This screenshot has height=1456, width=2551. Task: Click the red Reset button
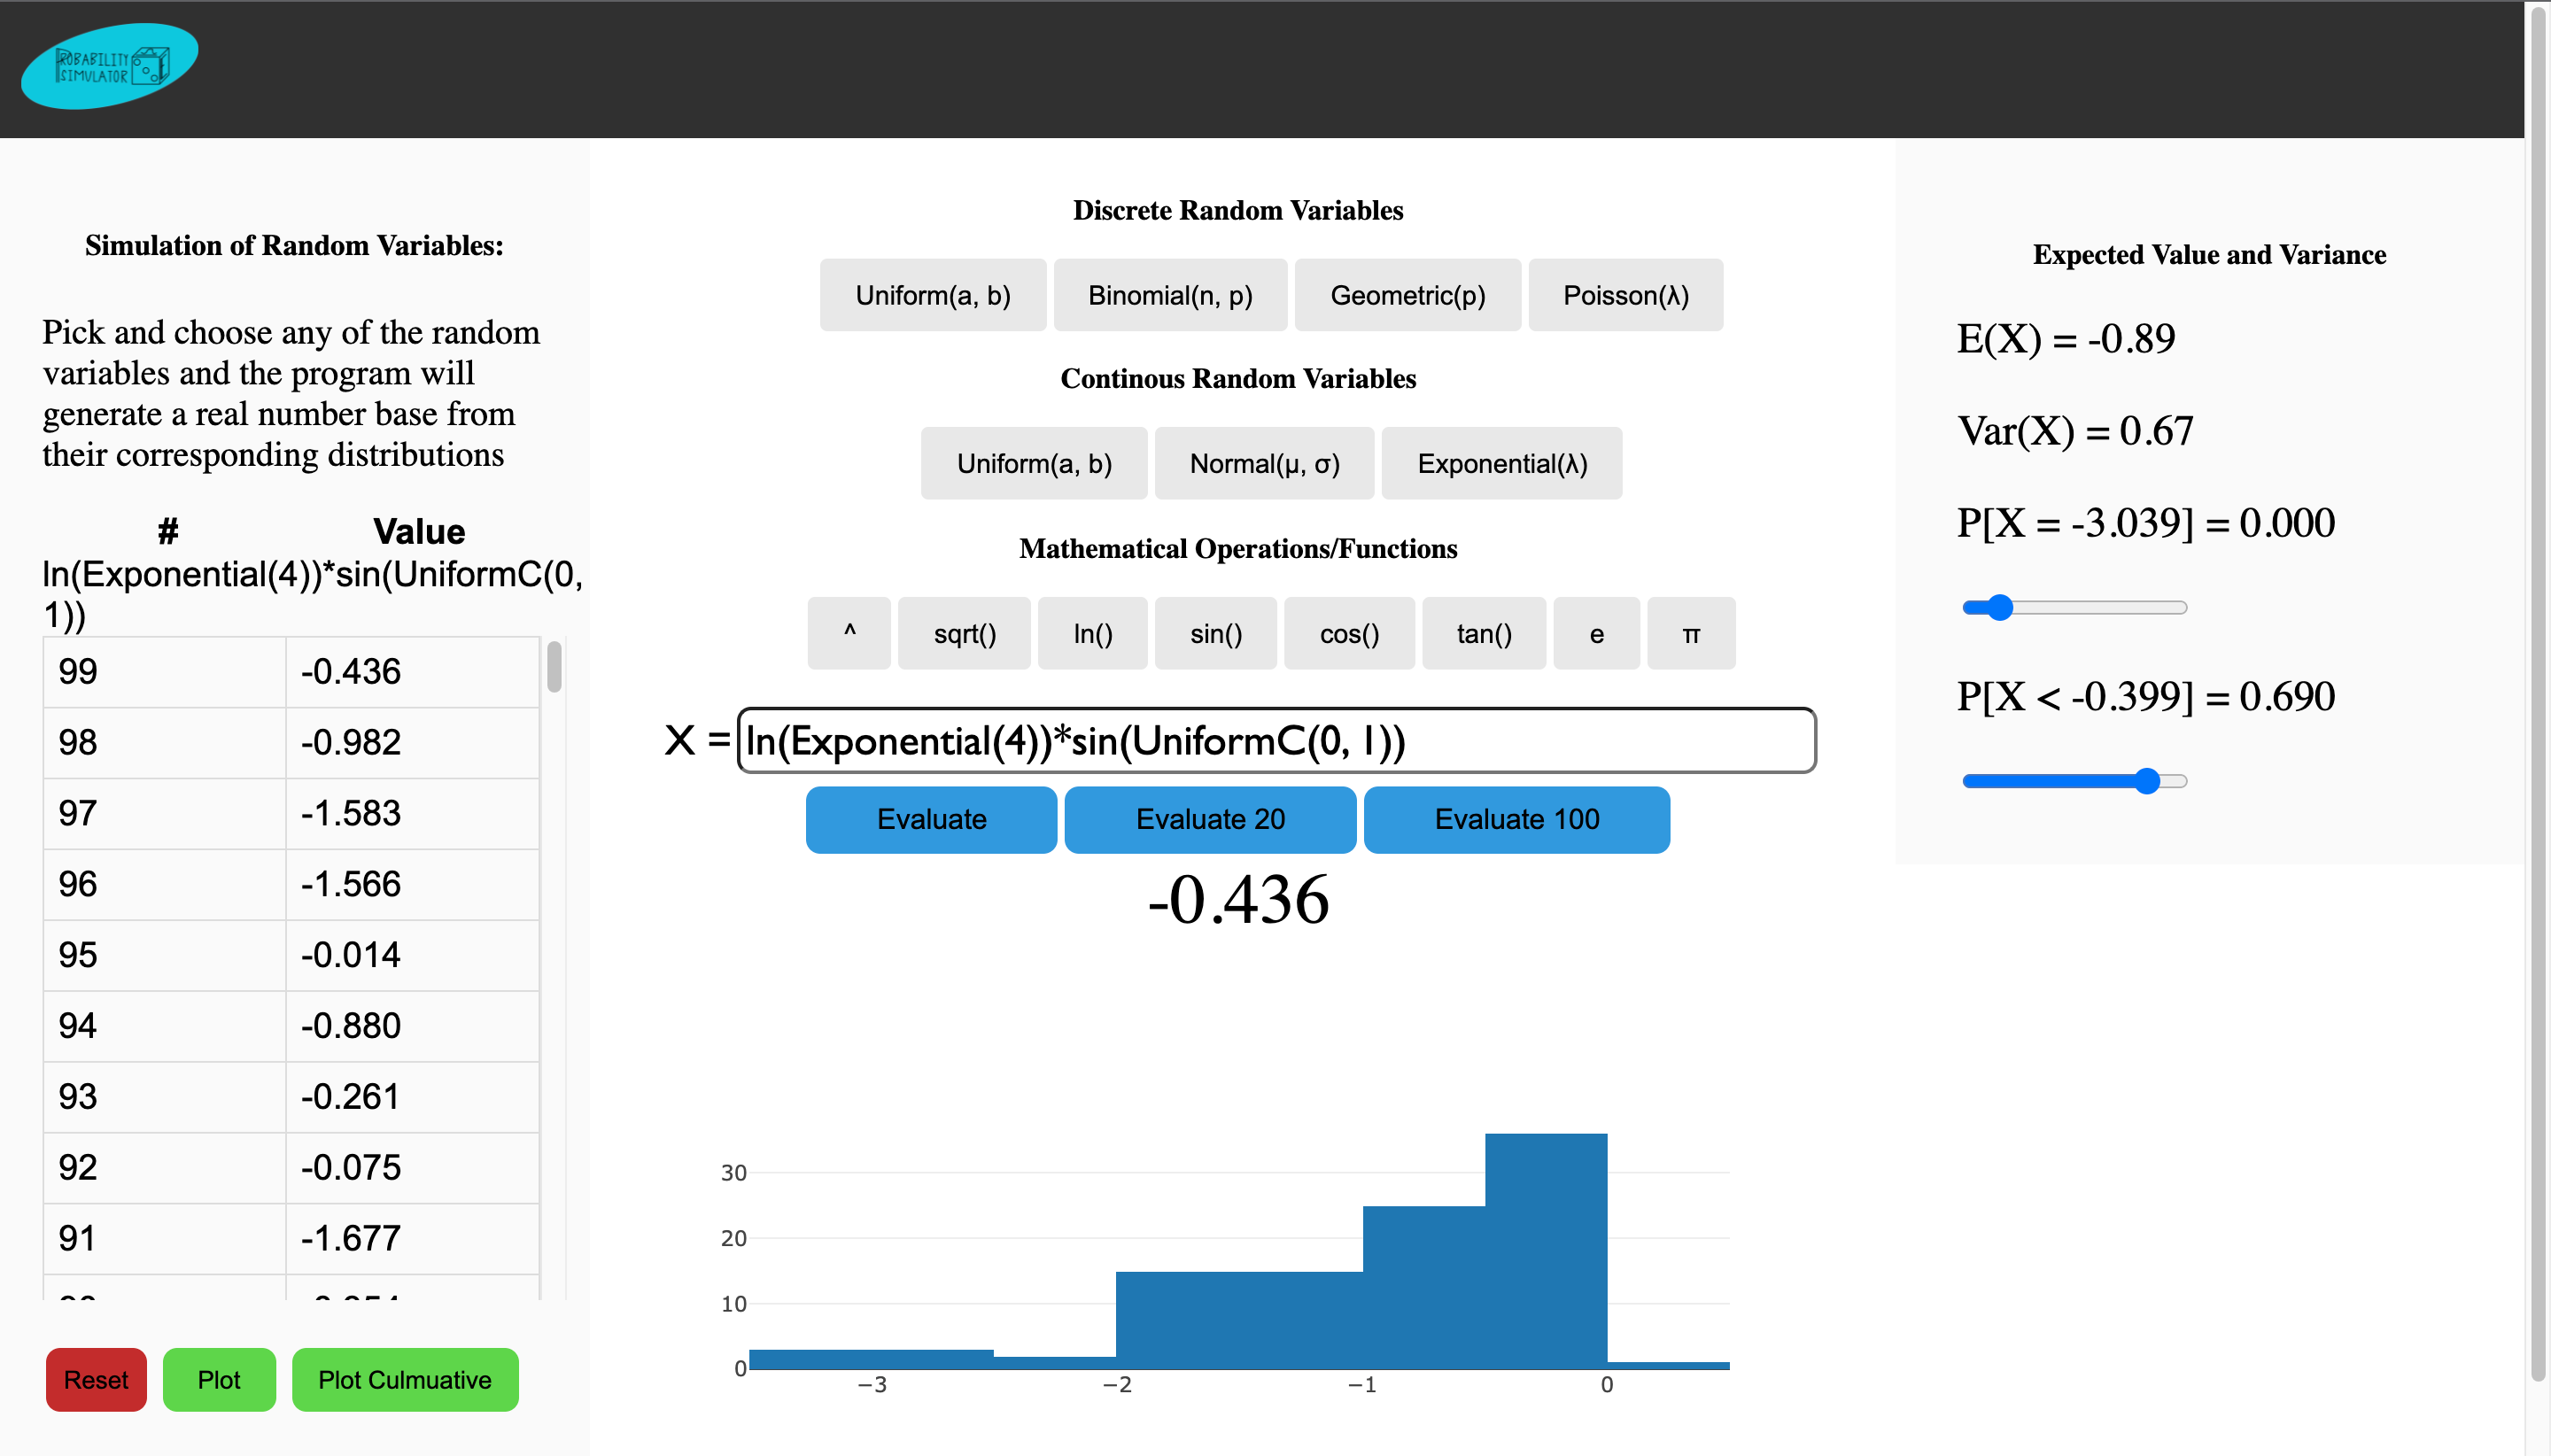(x=96, y=1379)
